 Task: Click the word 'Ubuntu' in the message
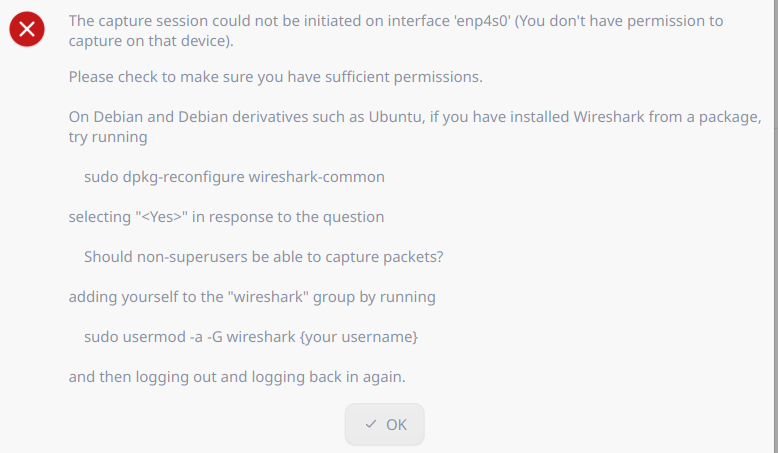(394, 116)
